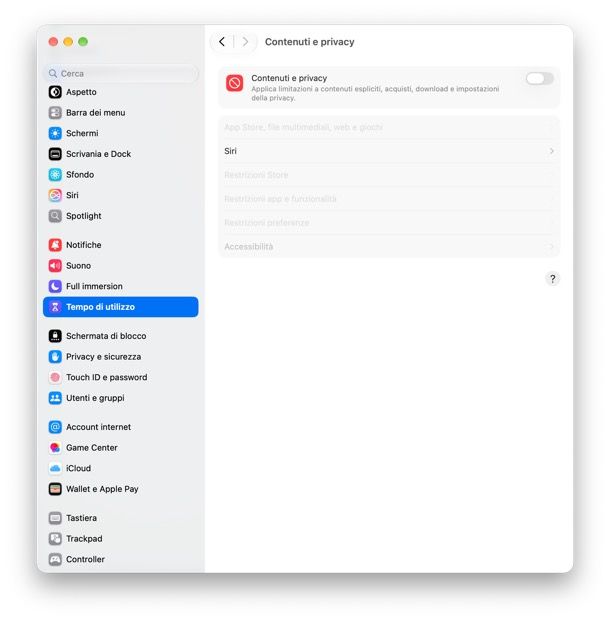Viewport: 610px width, 621px height.
Task: Go back with the left arrow
Action: point(222,42)
